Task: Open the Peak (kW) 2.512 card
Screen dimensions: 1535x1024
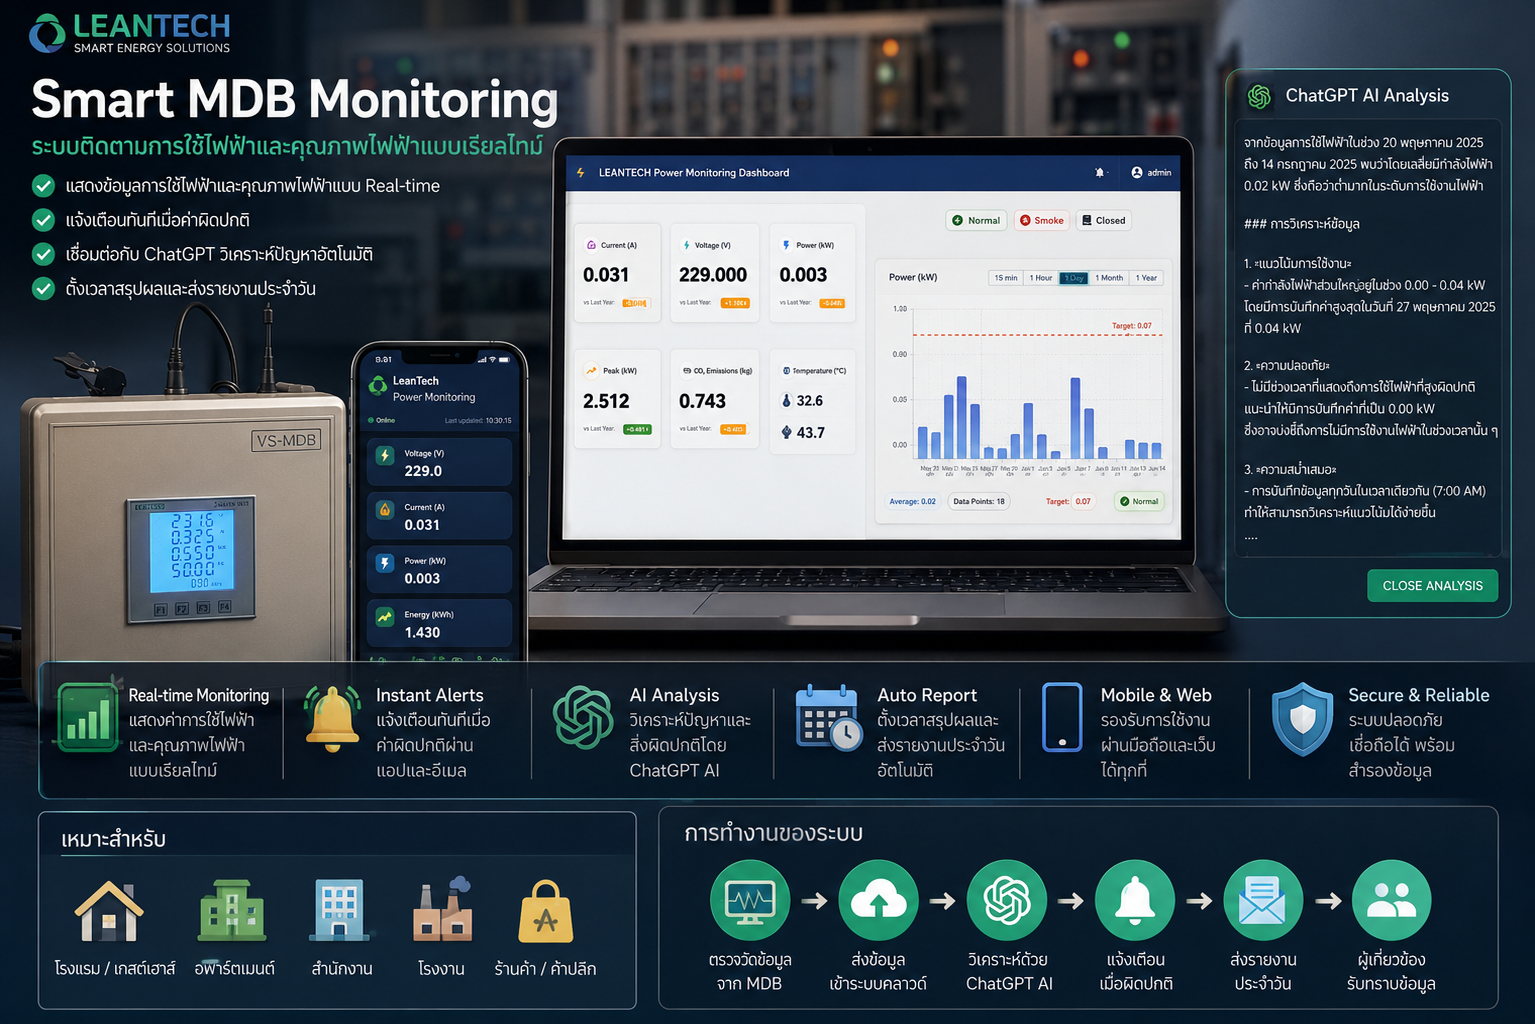Action: [617, 400]
